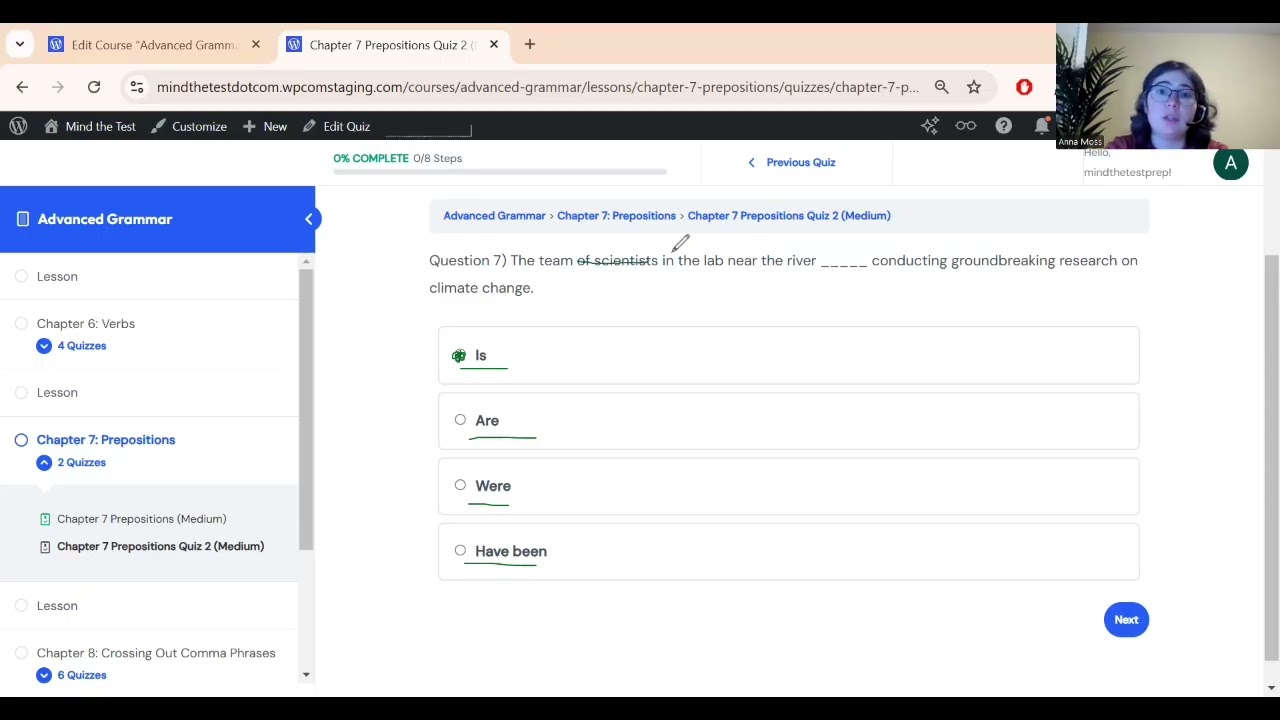Click the status circle beside Chapter 6: Verbs
This screenshot has height=720, width=1280.
point(21,323)
